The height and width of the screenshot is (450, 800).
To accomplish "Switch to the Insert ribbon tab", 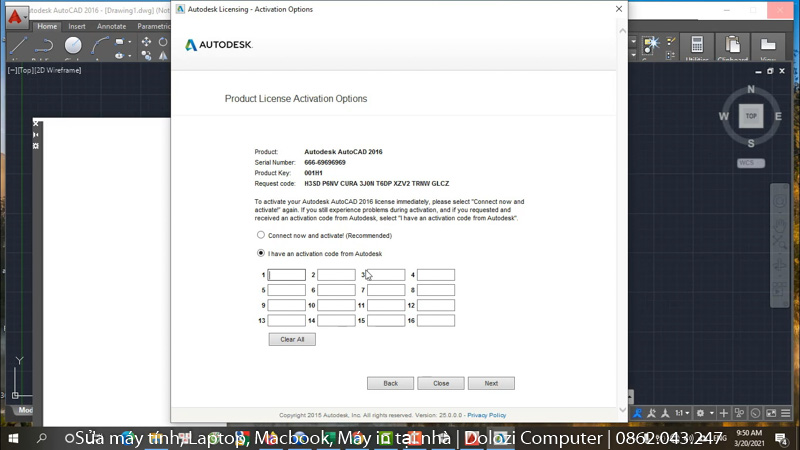I will click(x=77, y=26).
